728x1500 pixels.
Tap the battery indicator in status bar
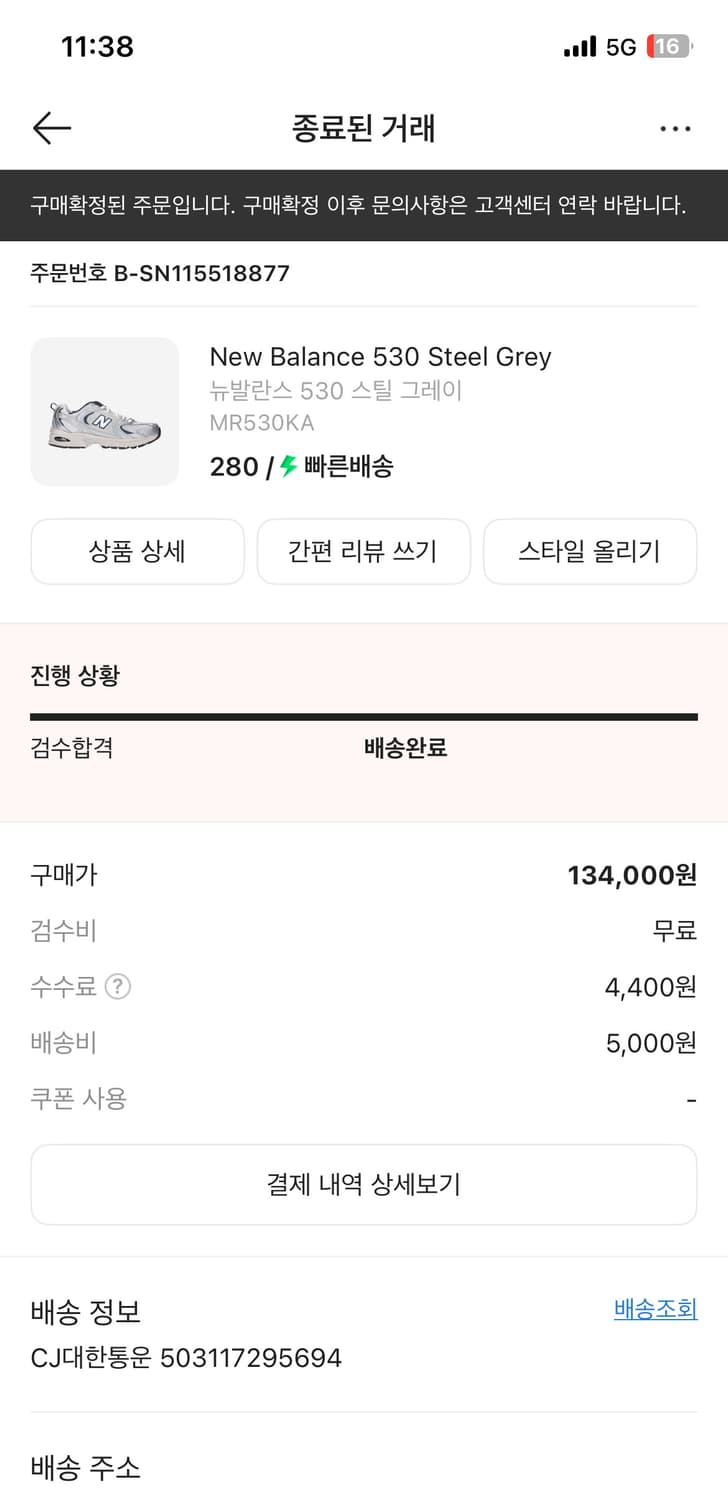point(668,46)
